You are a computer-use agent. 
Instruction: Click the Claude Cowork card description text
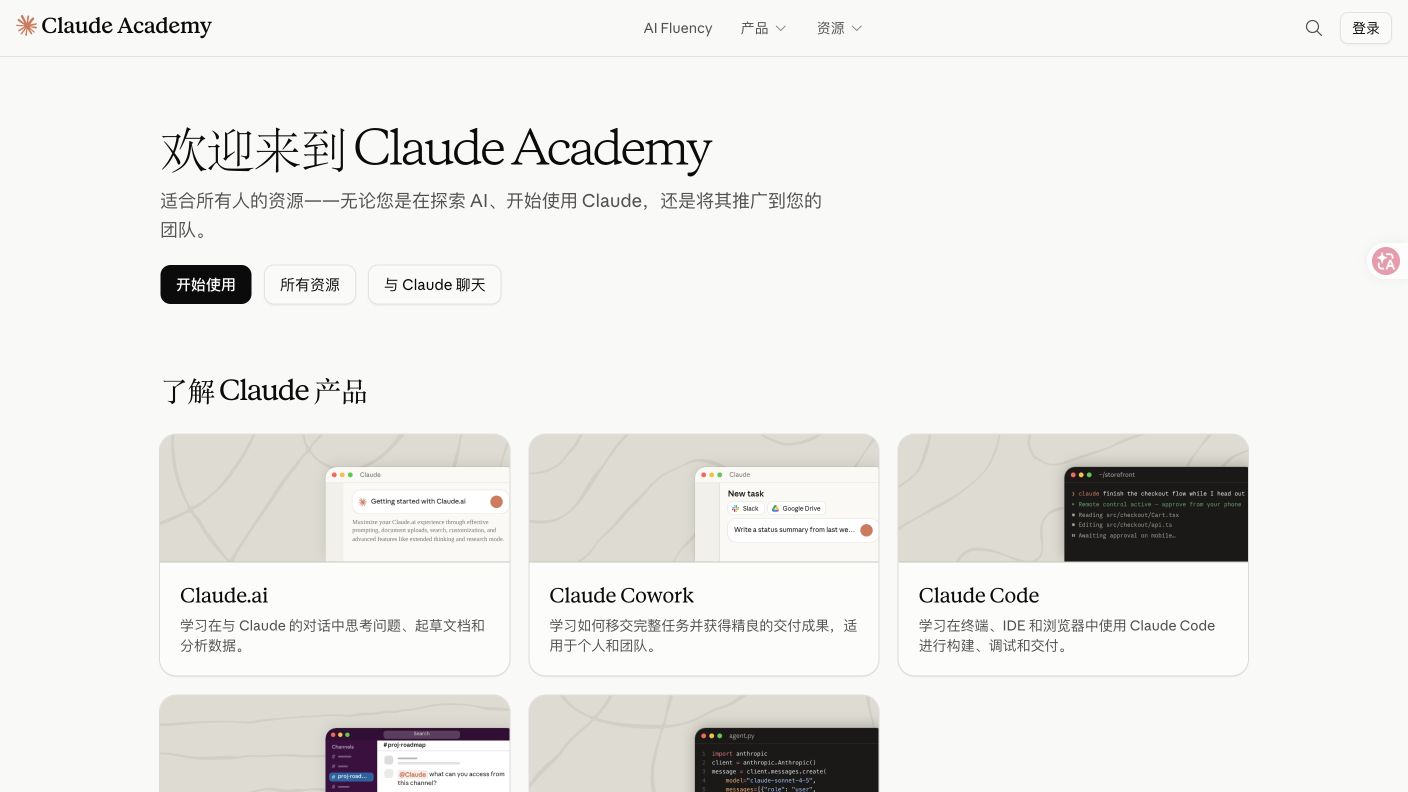pos(703,635)
